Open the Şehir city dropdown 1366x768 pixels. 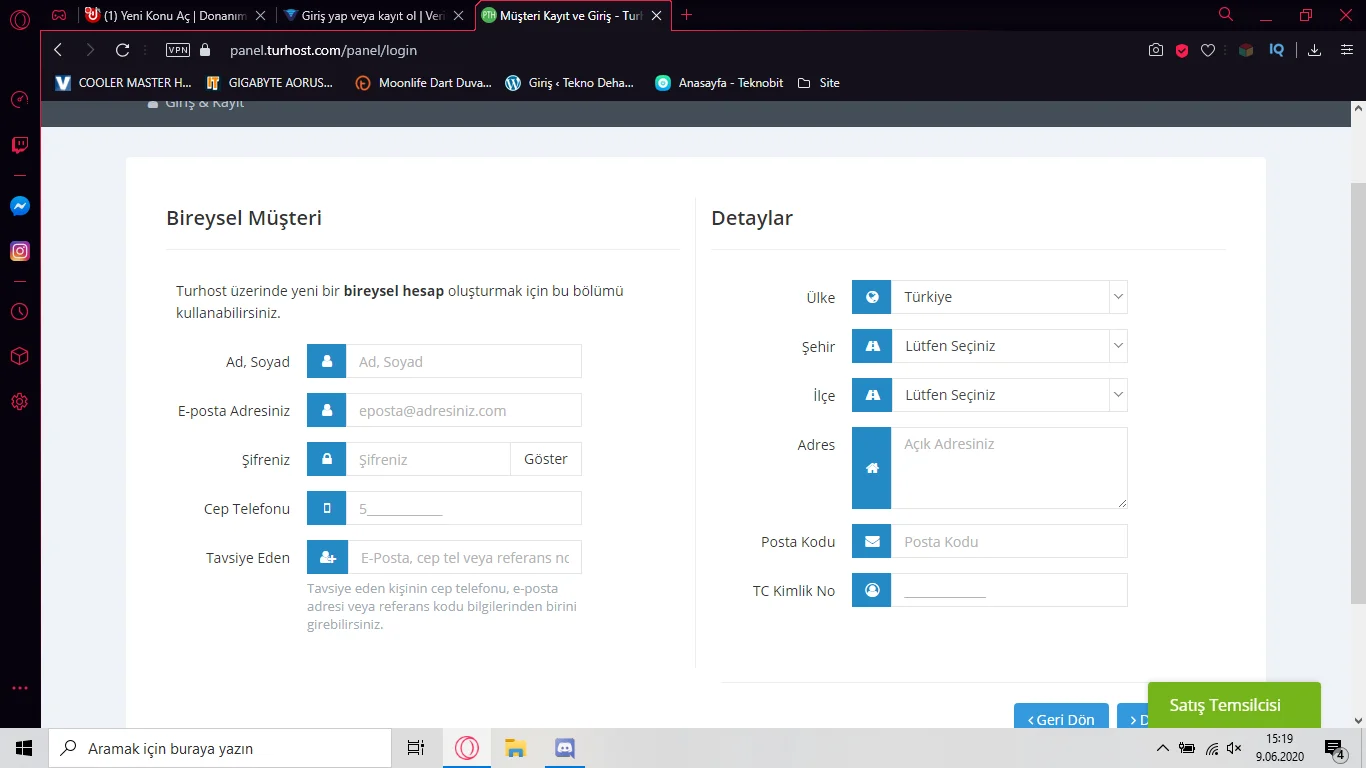coord(1009,346)
